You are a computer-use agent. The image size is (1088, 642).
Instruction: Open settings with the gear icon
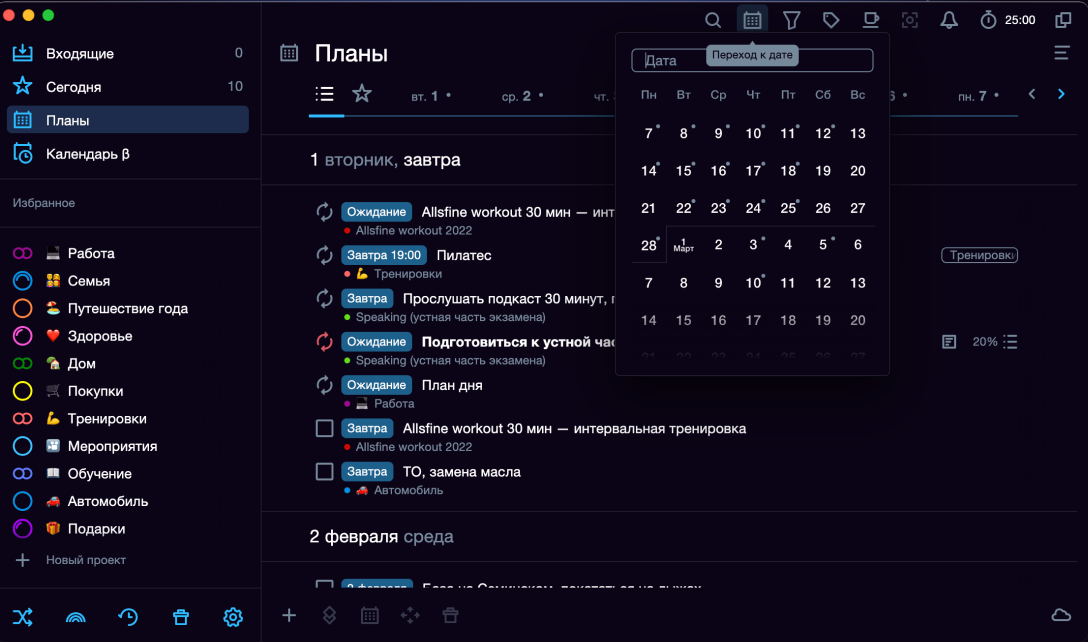click(233, 617)
